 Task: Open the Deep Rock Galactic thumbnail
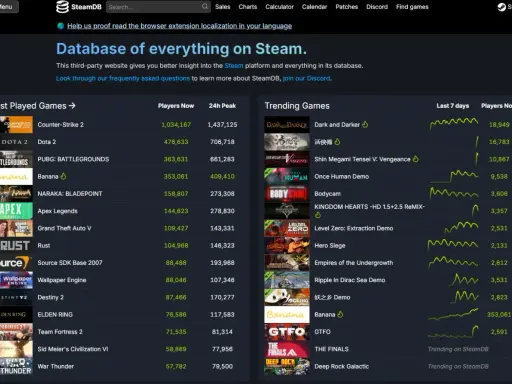[287, 366]
